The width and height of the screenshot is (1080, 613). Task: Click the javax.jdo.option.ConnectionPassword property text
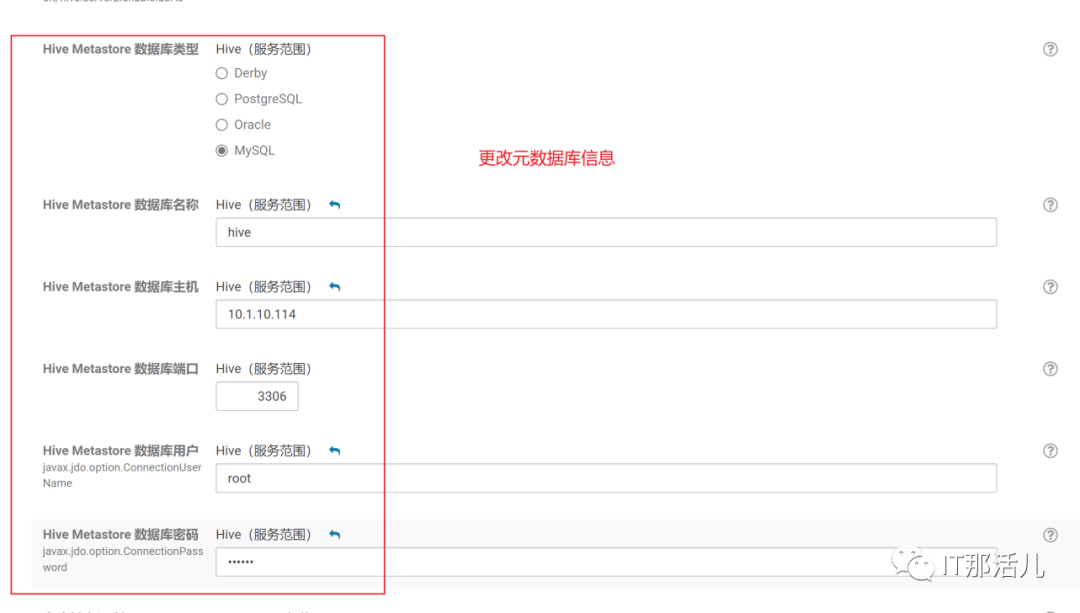point(123,559)
